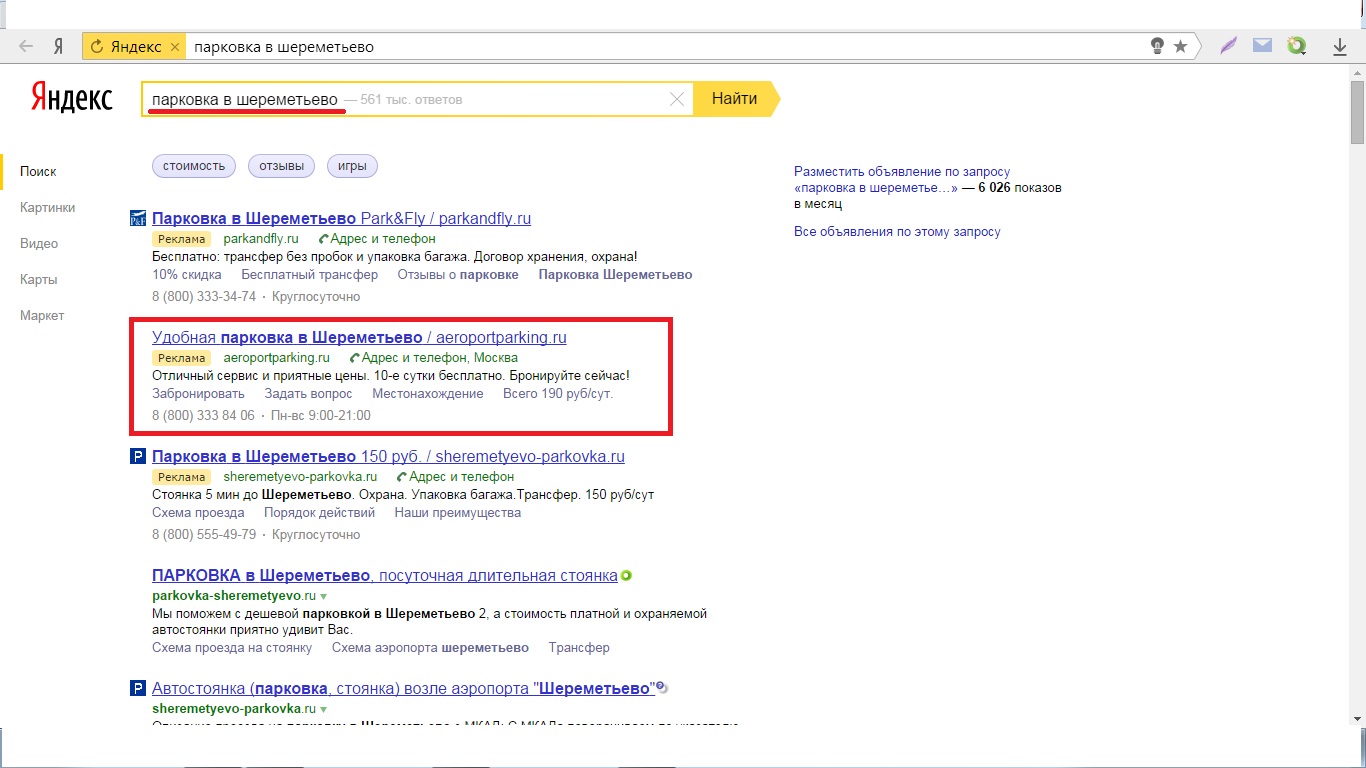Click the hours text 'Пн-вс 9:00-21:00'
Viewport: 1366px width, 768px height.
coord(320,416)
